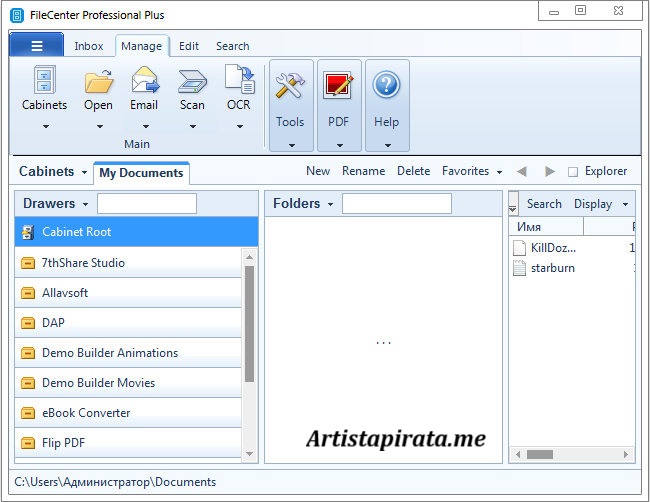Expand the Cabinets ribbon dropdown arrow

pyautogui.click(x=46, y=126)
